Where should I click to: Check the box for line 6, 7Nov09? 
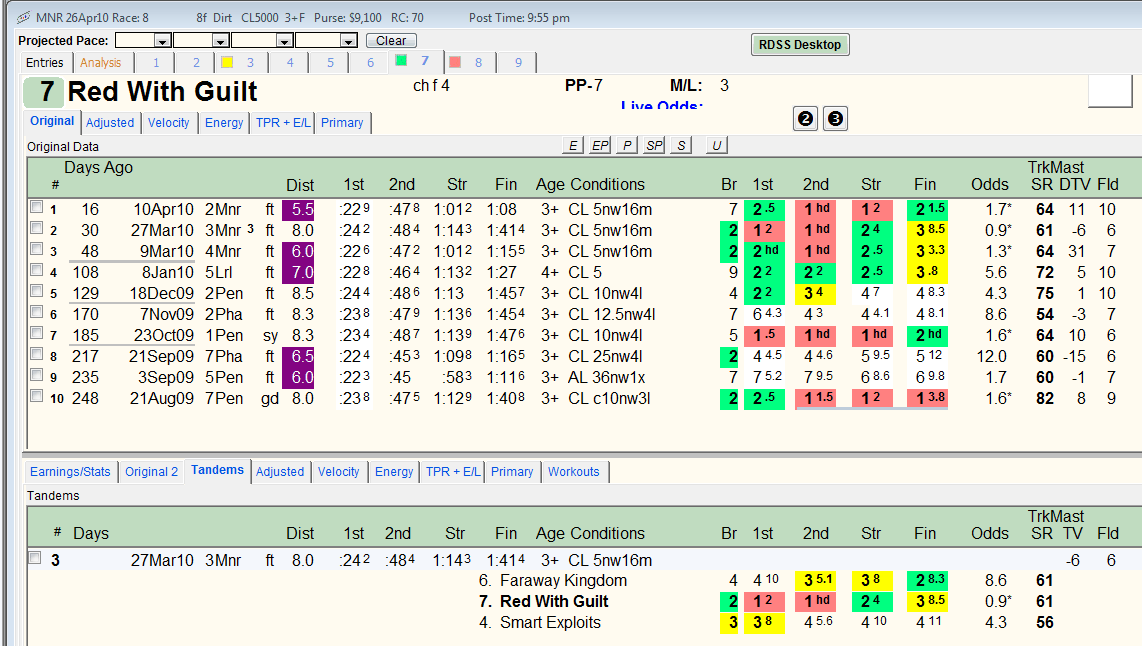pyautogui.click(x=36, y=312)
